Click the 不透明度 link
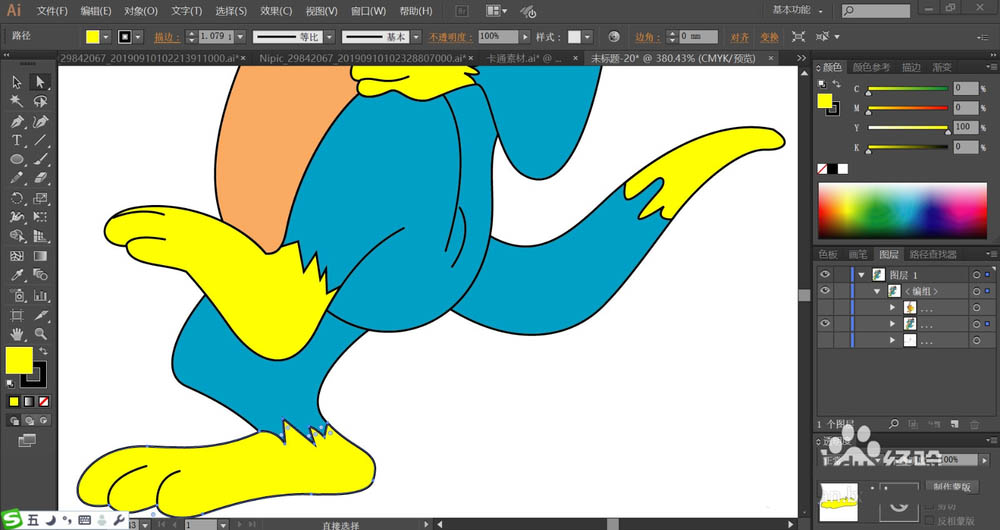1000x530 pixels. (x=450, y=37)
